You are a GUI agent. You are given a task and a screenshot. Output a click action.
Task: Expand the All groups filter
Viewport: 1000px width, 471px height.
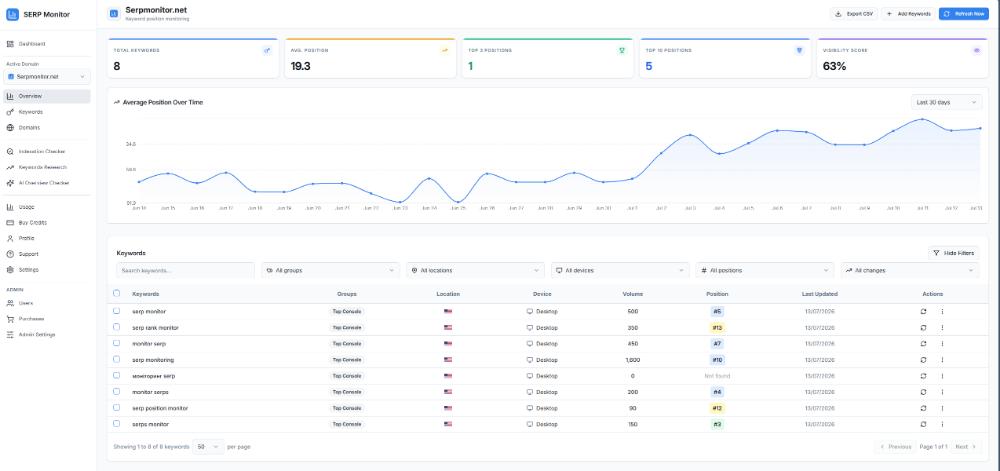[x=330, y=270]
